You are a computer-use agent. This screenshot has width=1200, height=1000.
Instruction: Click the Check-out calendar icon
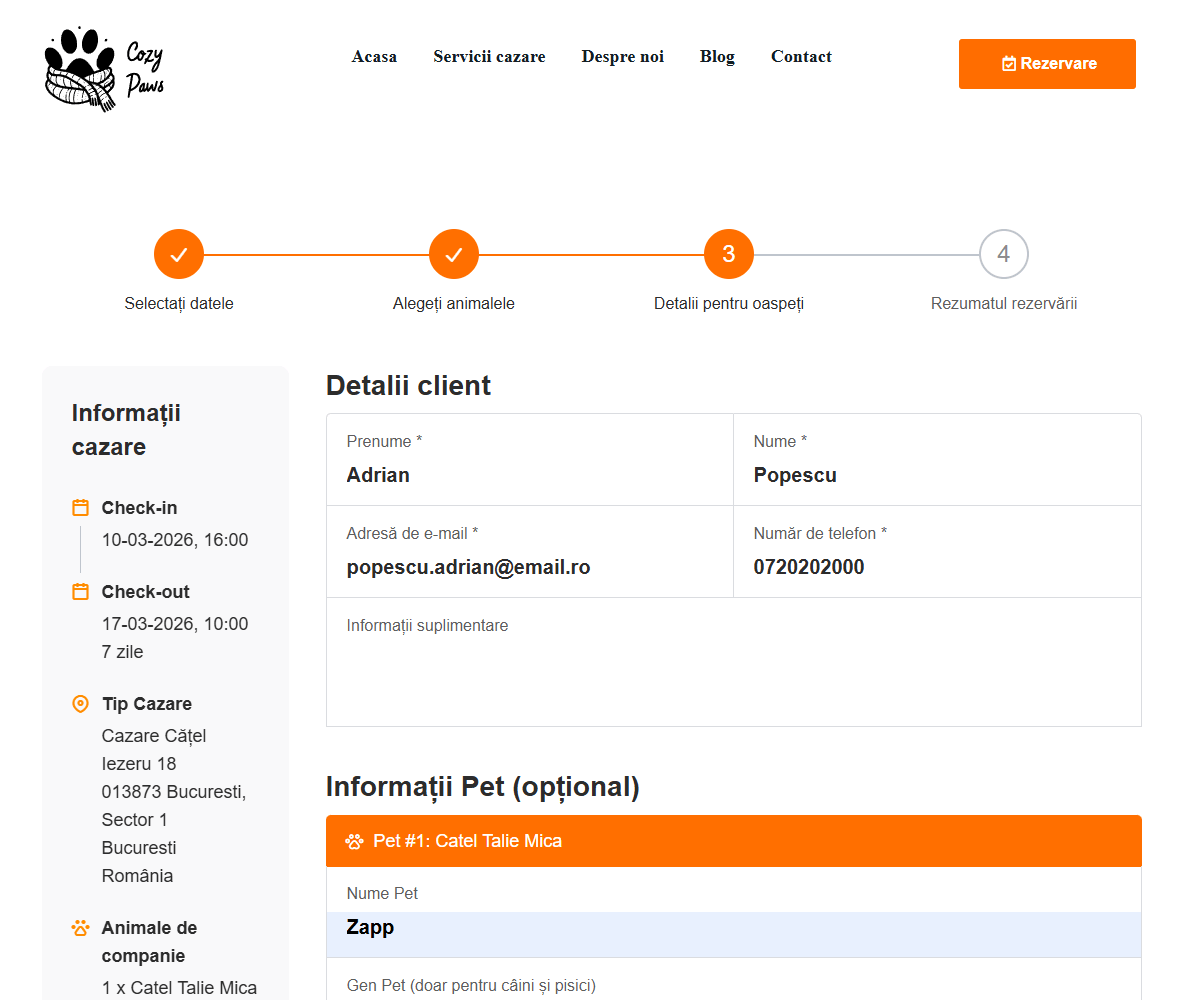81,591
